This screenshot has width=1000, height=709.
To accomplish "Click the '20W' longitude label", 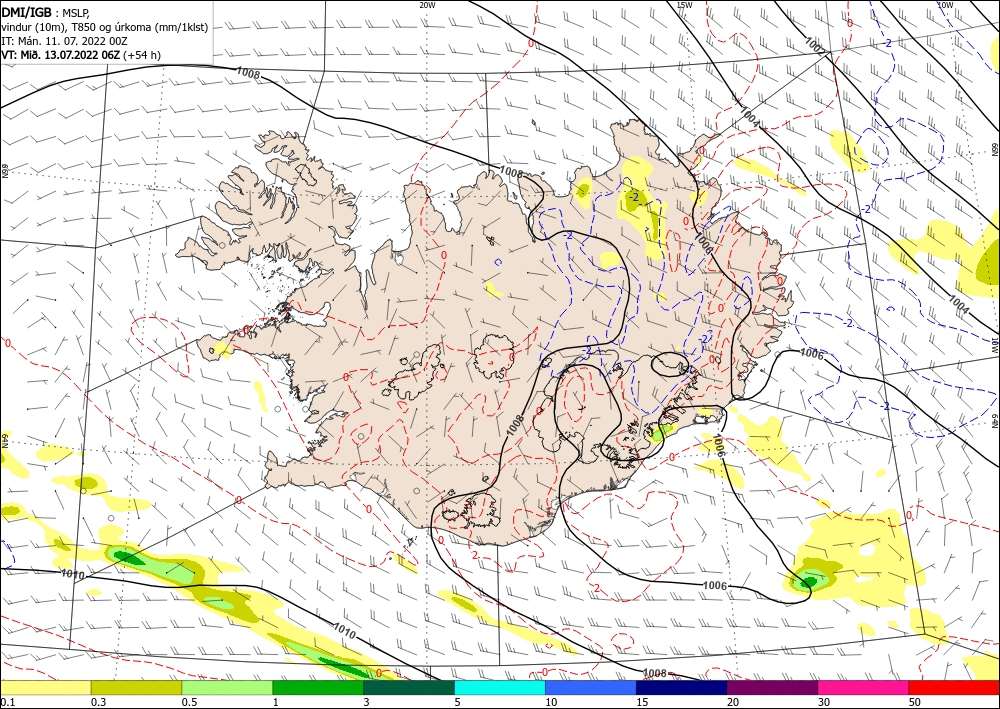I will coord(427,5).
